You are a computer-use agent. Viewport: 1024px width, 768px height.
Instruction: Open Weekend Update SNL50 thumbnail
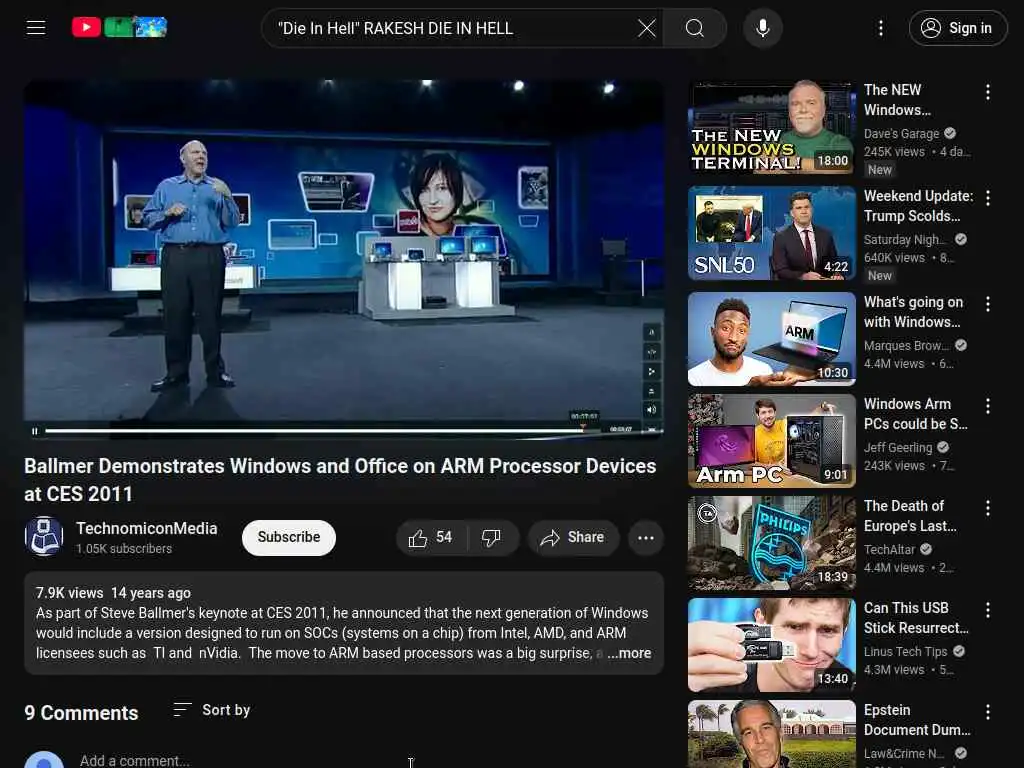(x=771, y=233)
